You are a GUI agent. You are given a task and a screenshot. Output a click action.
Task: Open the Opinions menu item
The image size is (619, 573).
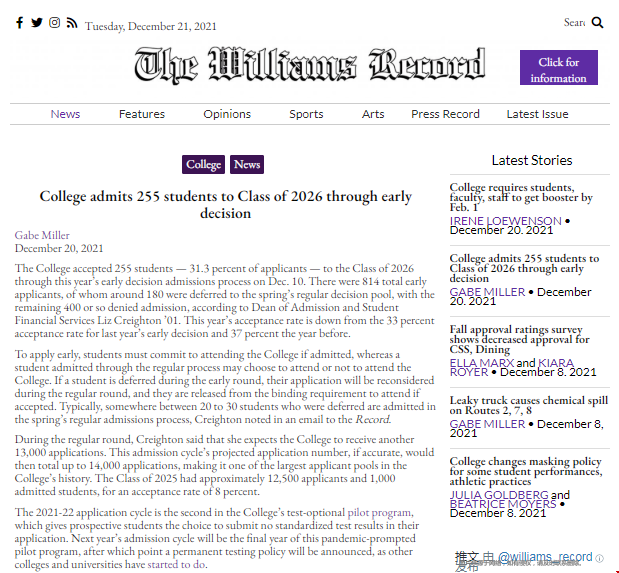pos(227,114)
